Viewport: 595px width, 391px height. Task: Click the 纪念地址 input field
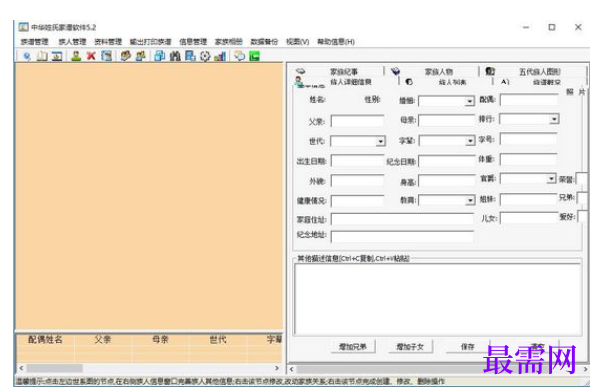click(403, 236)
